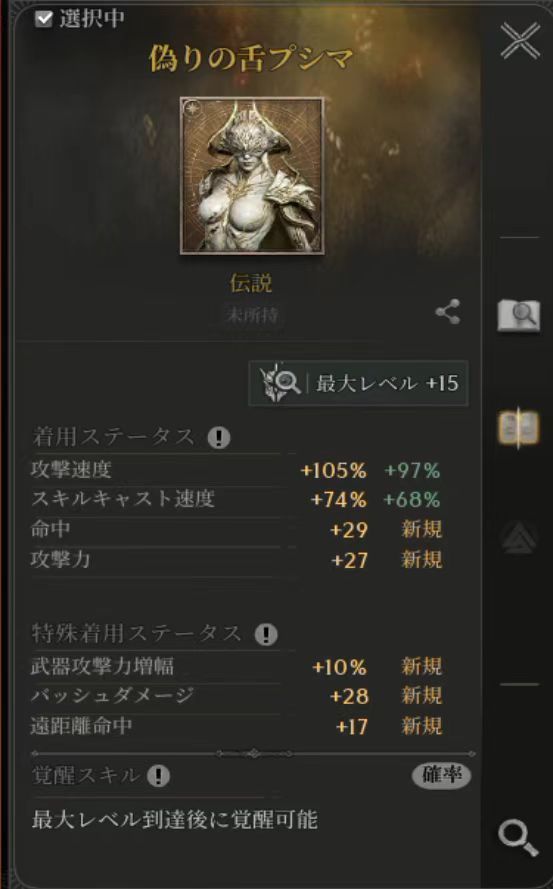Open the book magnifier lookup icon
The image size is (553, 889).
(x=519, y=316)
